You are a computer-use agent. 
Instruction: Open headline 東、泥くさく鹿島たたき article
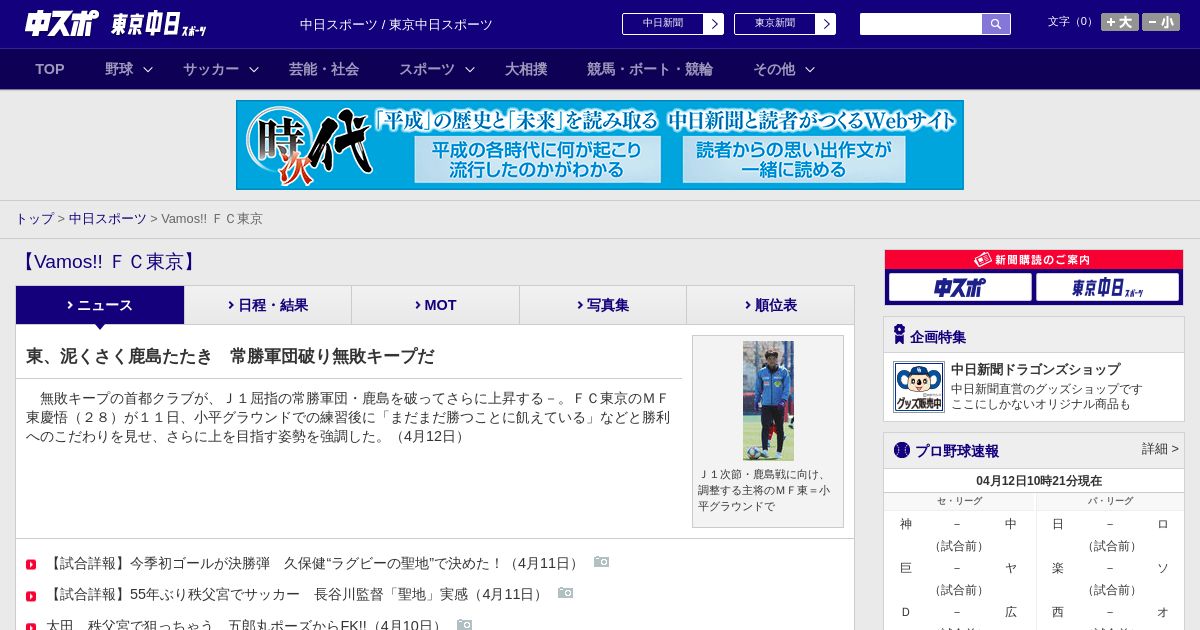230,356
